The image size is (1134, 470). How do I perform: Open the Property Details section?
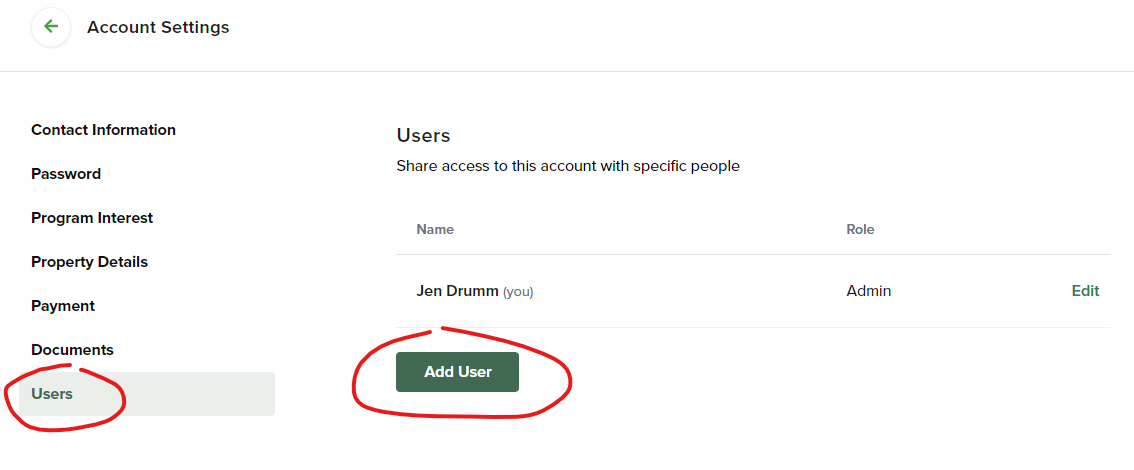(90, 262)
